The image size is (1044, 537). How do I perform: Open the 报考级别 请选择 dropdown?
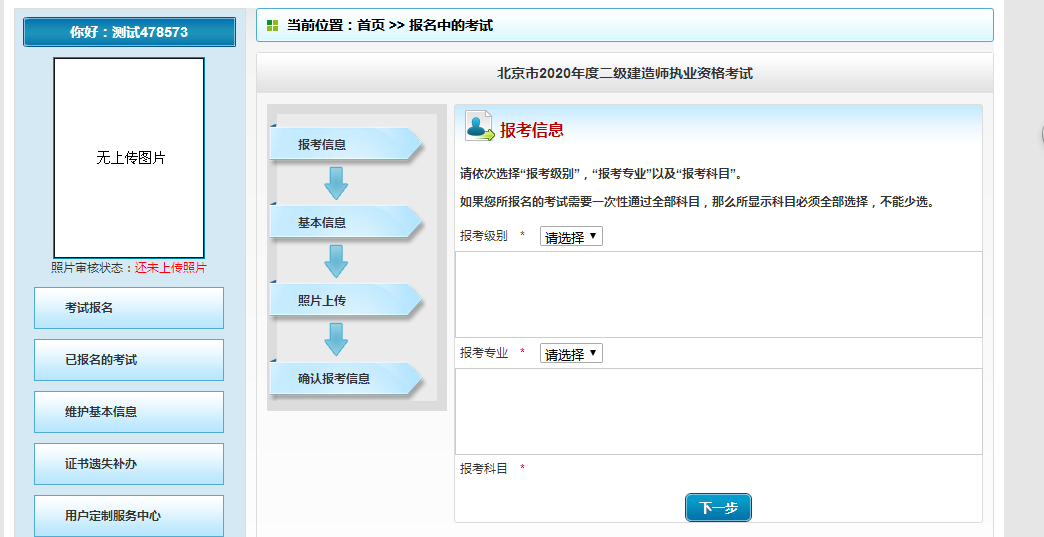click(x=571, y=237)
